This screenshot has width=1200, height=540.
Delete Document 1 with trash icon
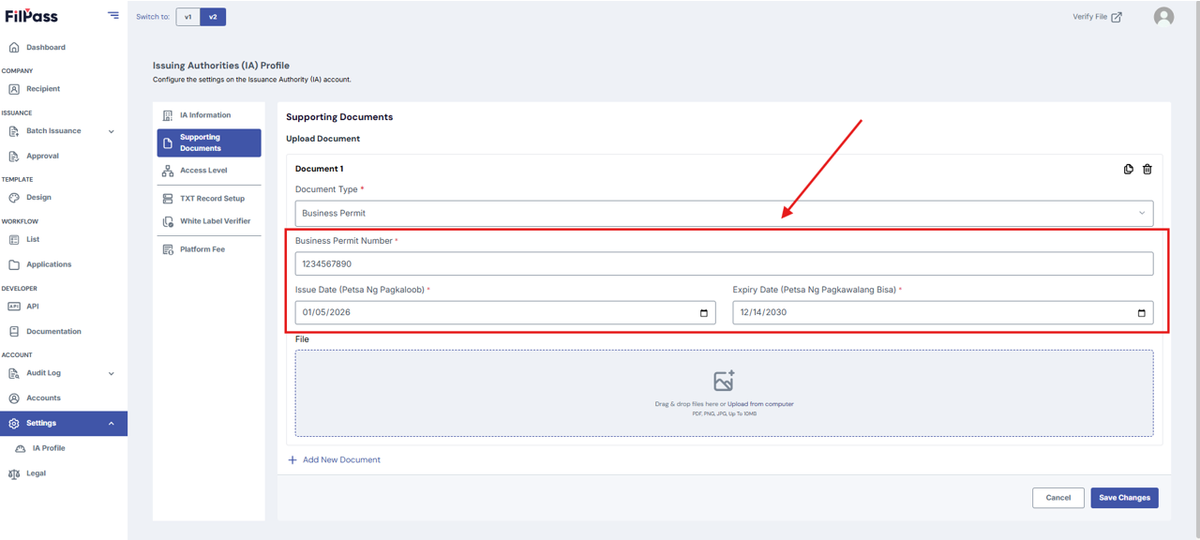(1147, 169)
